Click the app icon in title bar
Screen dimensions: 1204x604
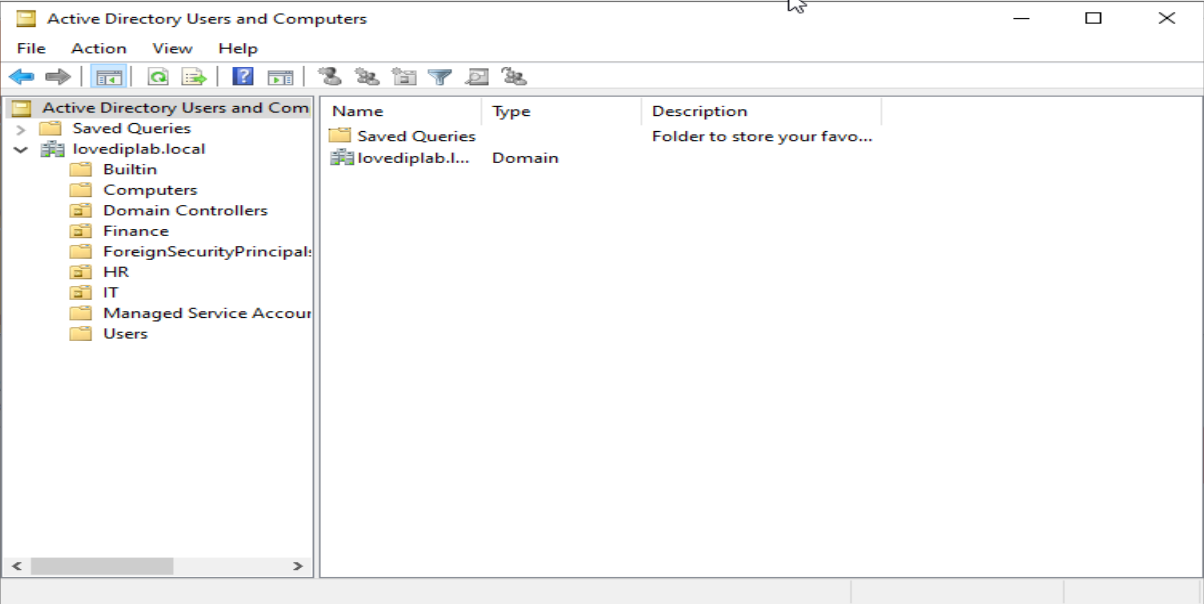click(26, 18)
